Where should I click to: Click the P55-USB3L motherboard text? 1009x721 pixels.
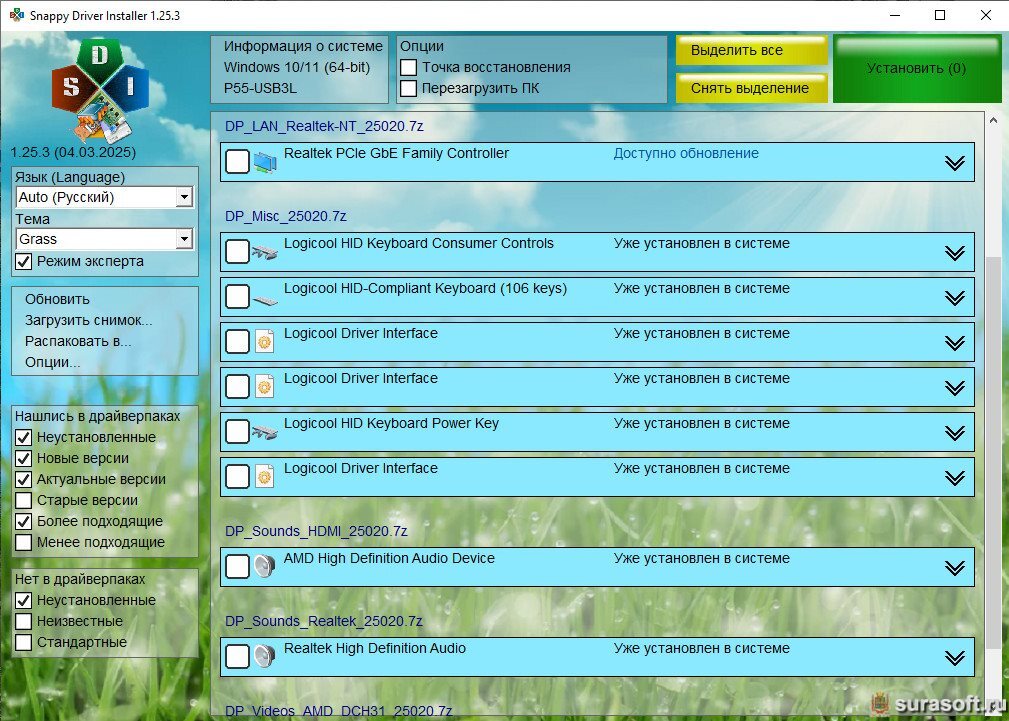tap(260, 88)
